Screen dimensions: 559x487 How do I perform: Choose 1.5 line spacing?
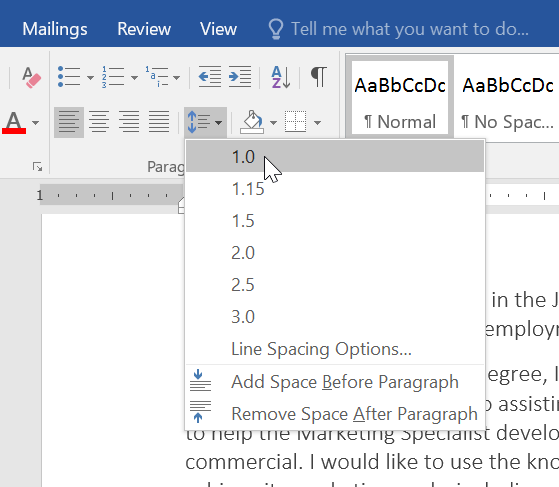335,221
